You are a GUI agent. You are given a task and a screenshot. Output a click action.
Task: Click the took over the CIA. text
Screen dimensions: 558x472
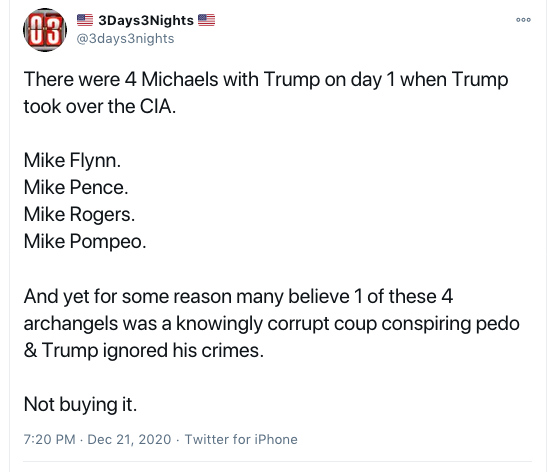pos(100,106)
